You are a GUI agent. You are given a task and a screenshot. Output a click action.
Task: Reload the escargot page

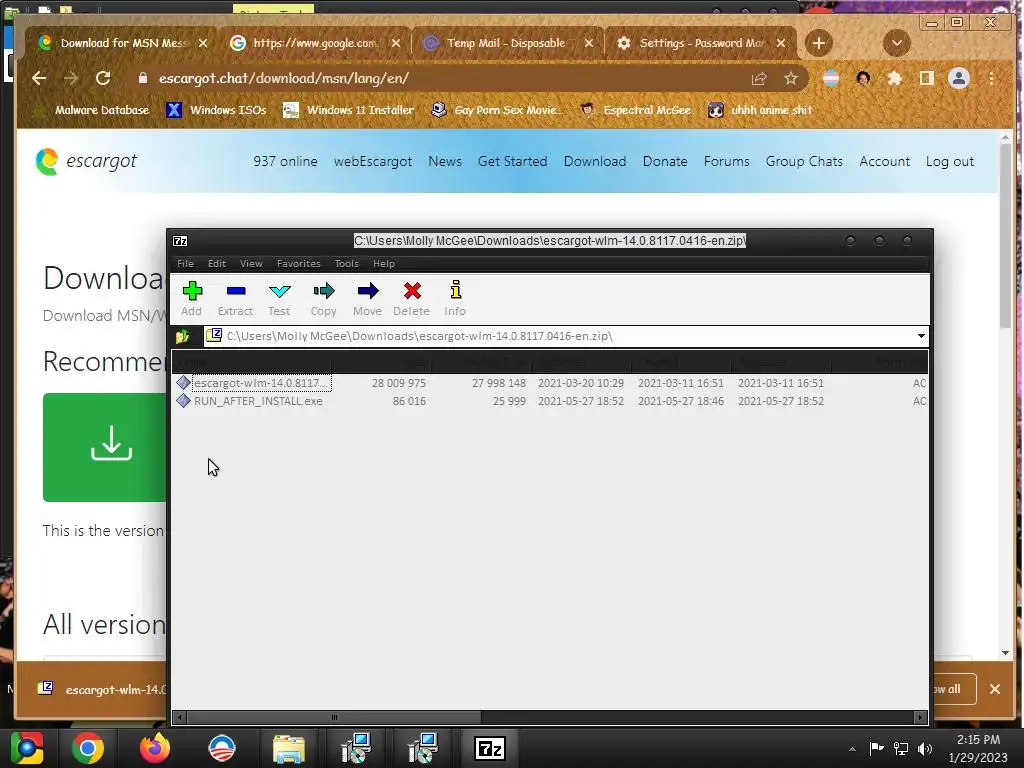103,78
